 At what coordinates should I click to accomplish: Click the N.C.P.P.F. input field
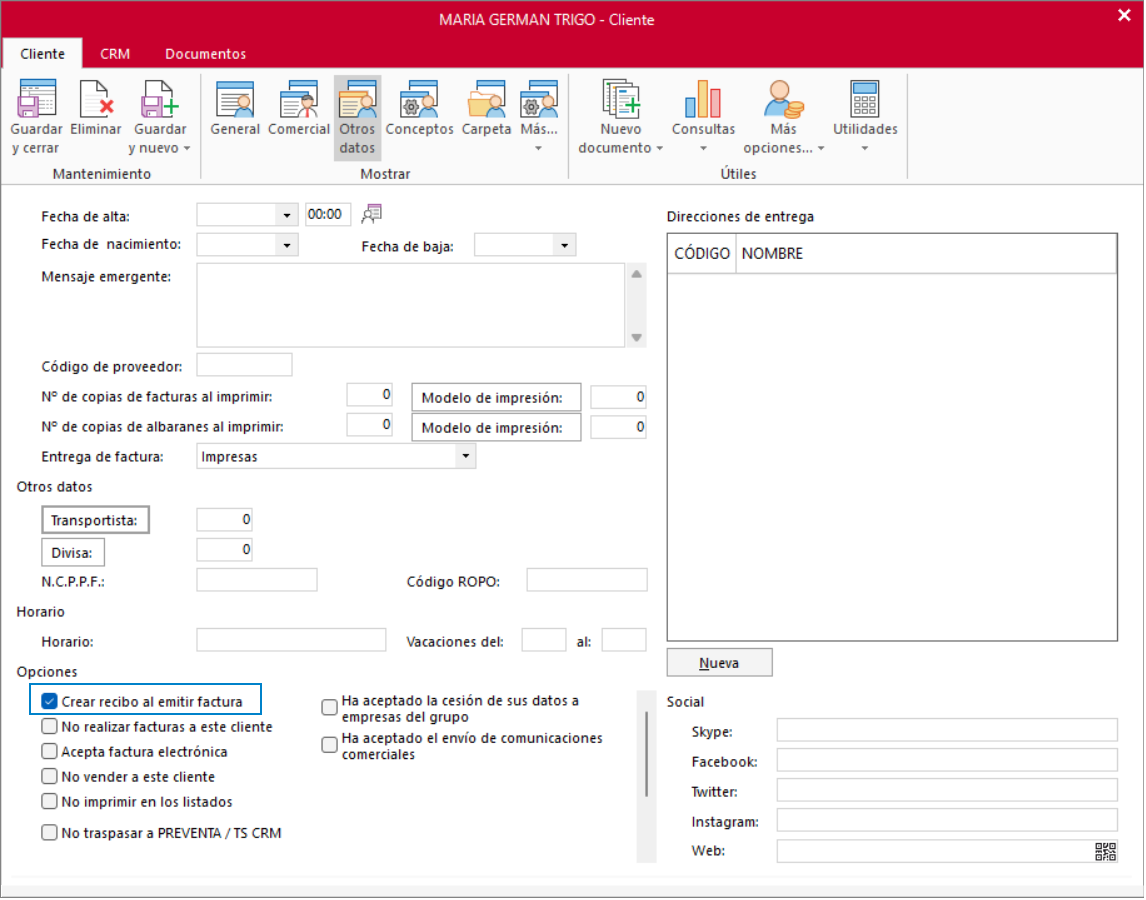coord(257,581)
